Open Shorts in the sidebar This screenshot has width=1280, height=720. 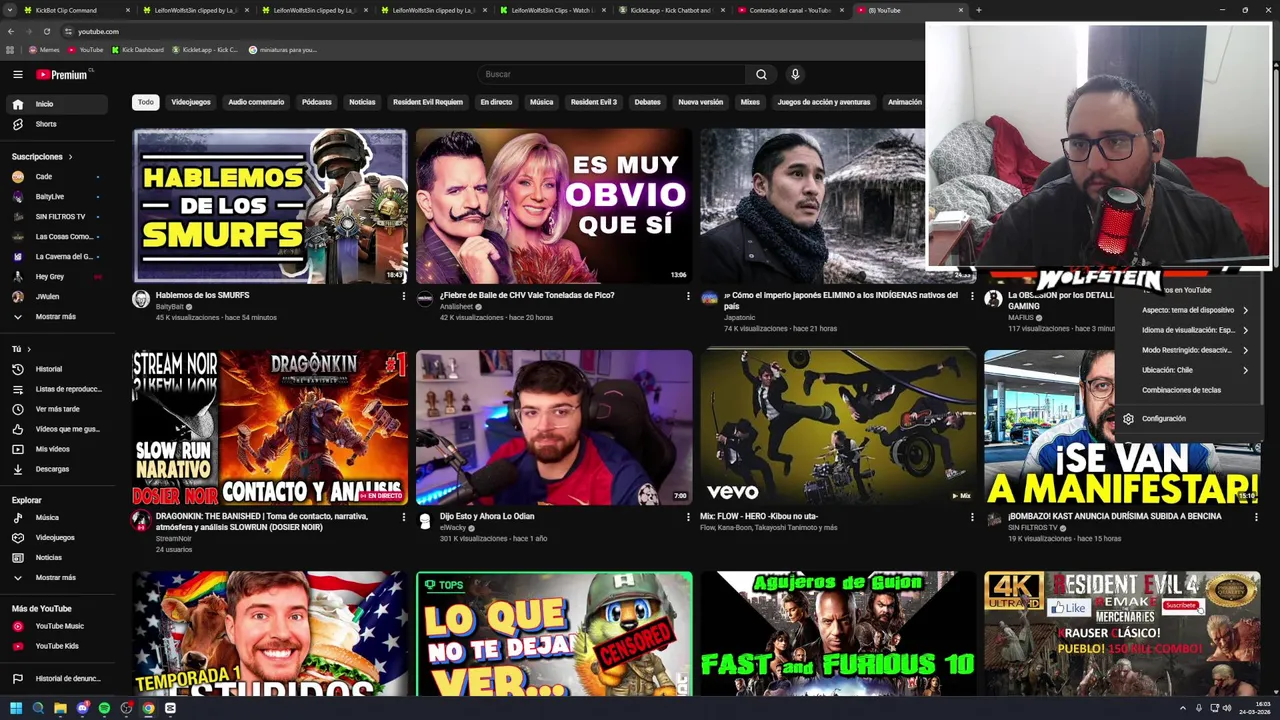tap(58, 124)
